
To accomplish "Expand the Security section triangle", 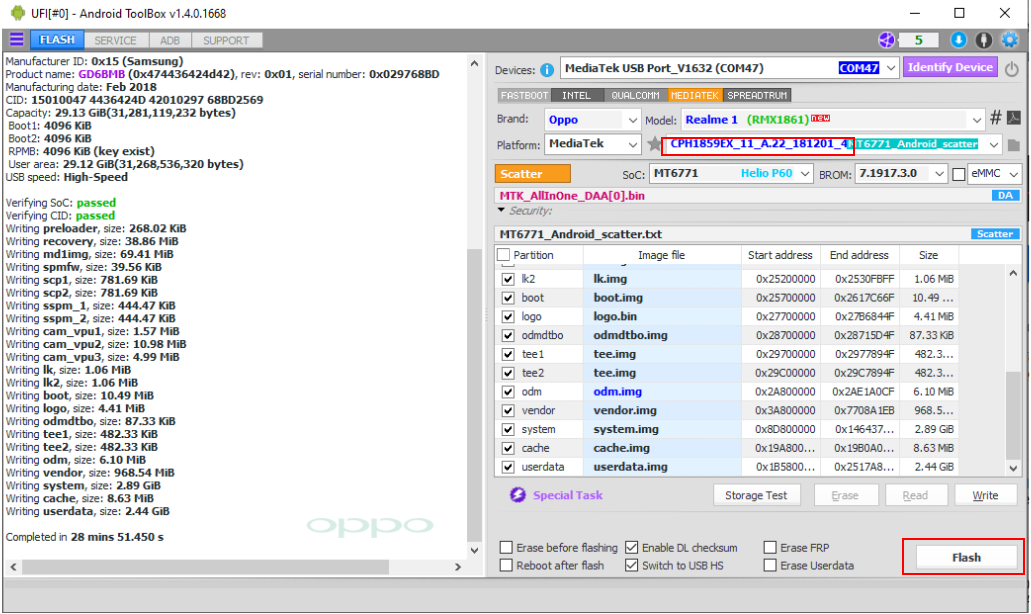I will pyautogui.click(x=502, y=210).
